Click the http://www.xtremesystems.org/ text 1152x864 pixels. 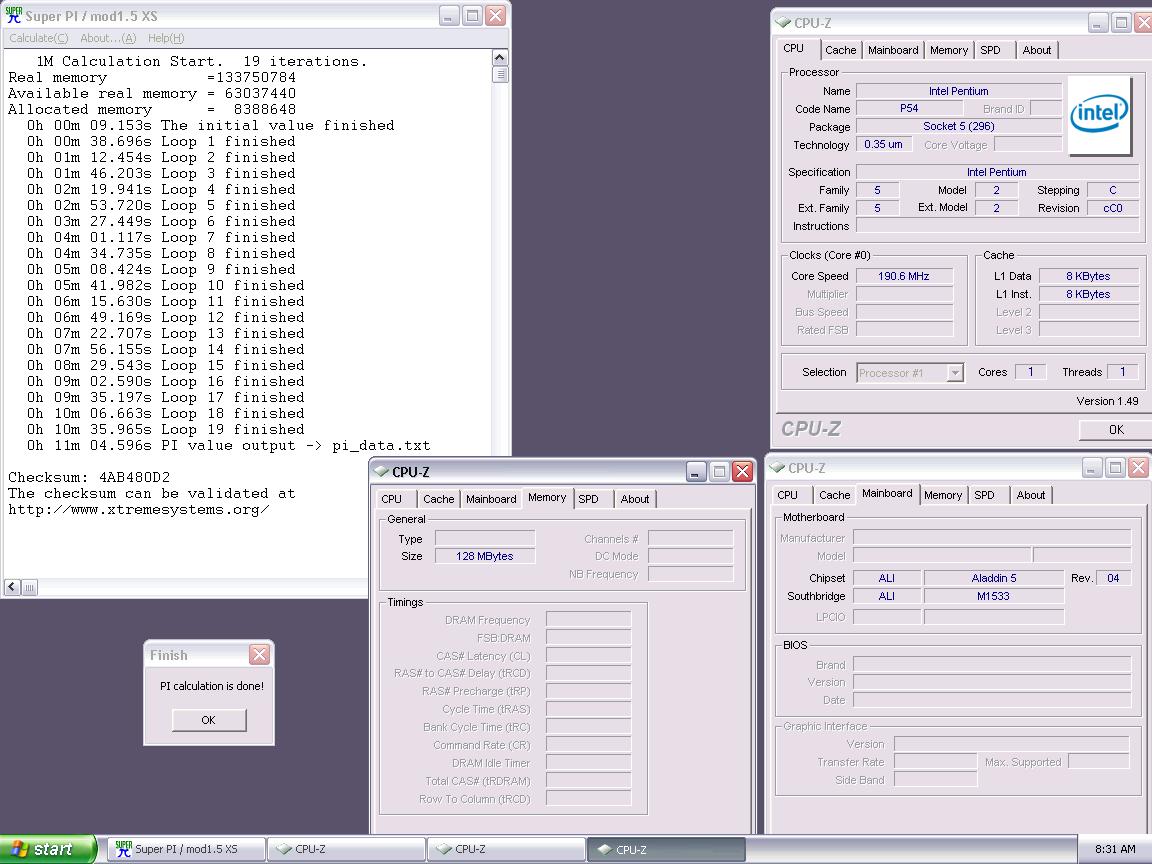139,510
